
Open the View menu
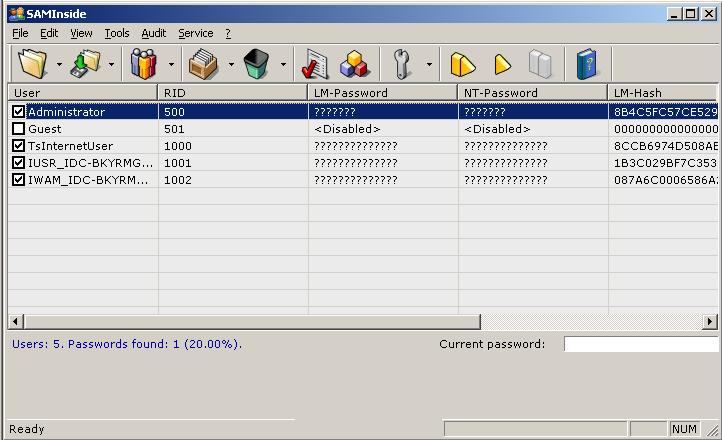pyautogui.click(x=81, y=33)
